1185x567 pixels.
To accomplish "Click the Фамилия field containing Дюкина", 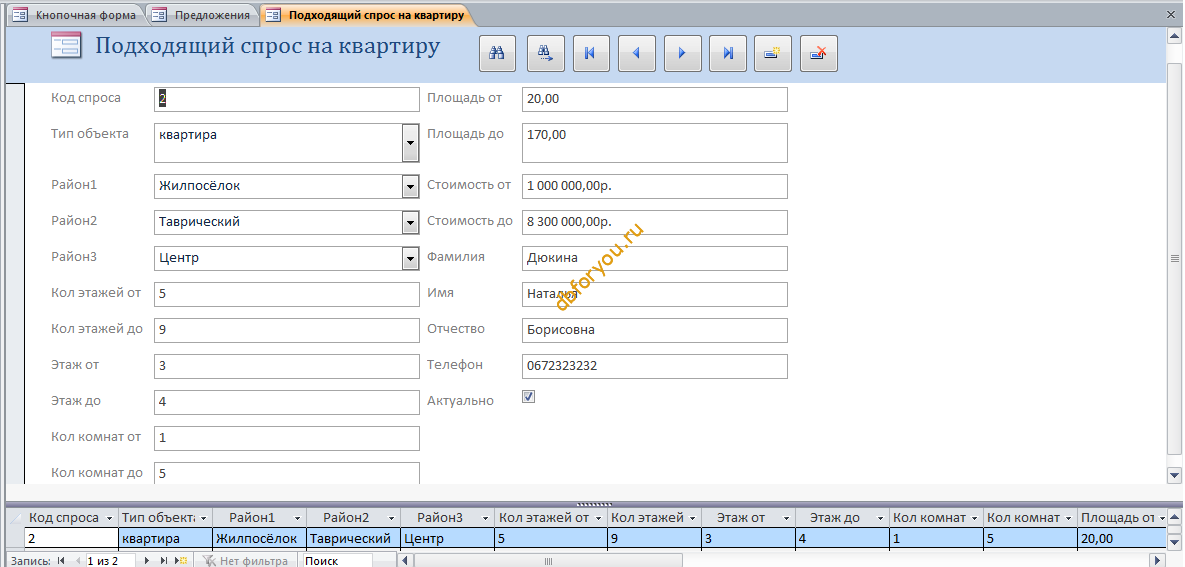I will [x=654, y=258].
